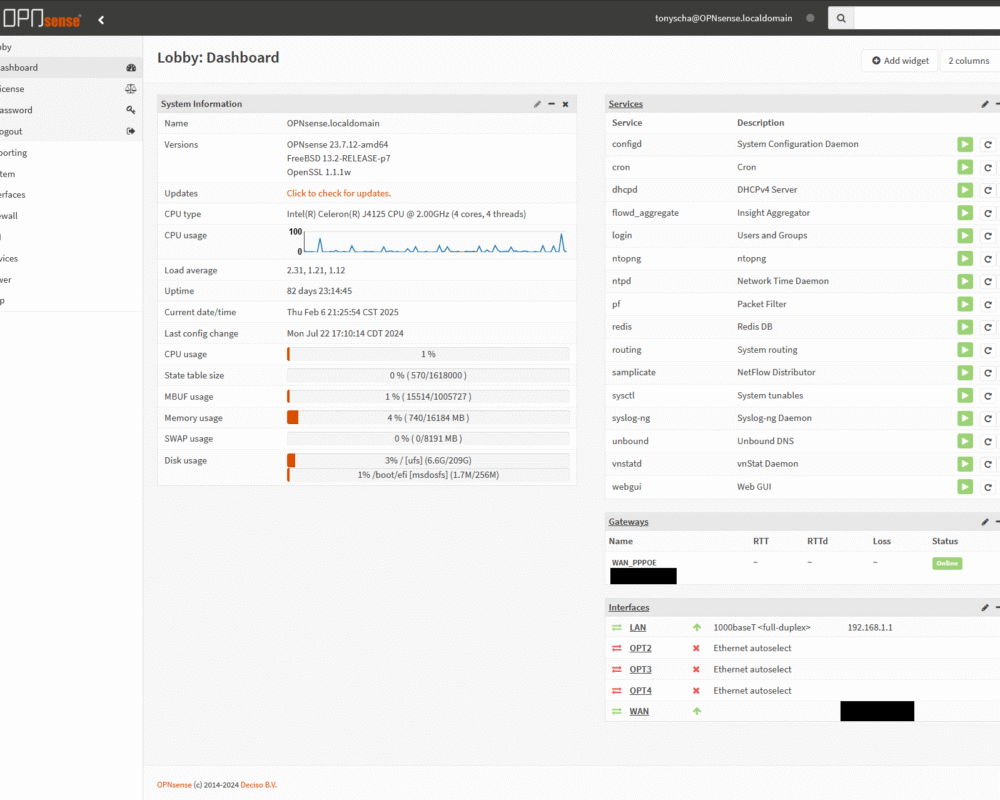
Task: Click the OPNsense logo
Action: pos(41,19)
